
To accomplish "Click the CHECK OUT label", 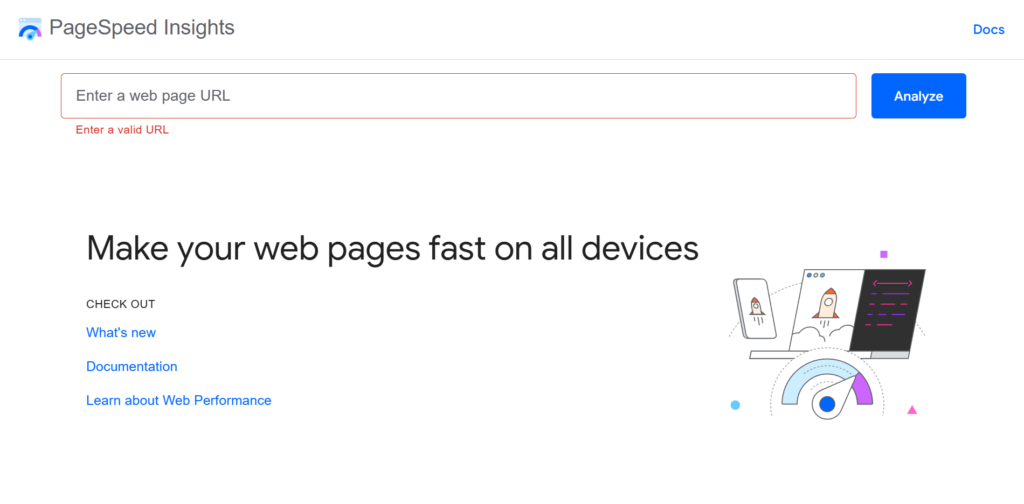I will pyautogui.click(x=121, y=304).
